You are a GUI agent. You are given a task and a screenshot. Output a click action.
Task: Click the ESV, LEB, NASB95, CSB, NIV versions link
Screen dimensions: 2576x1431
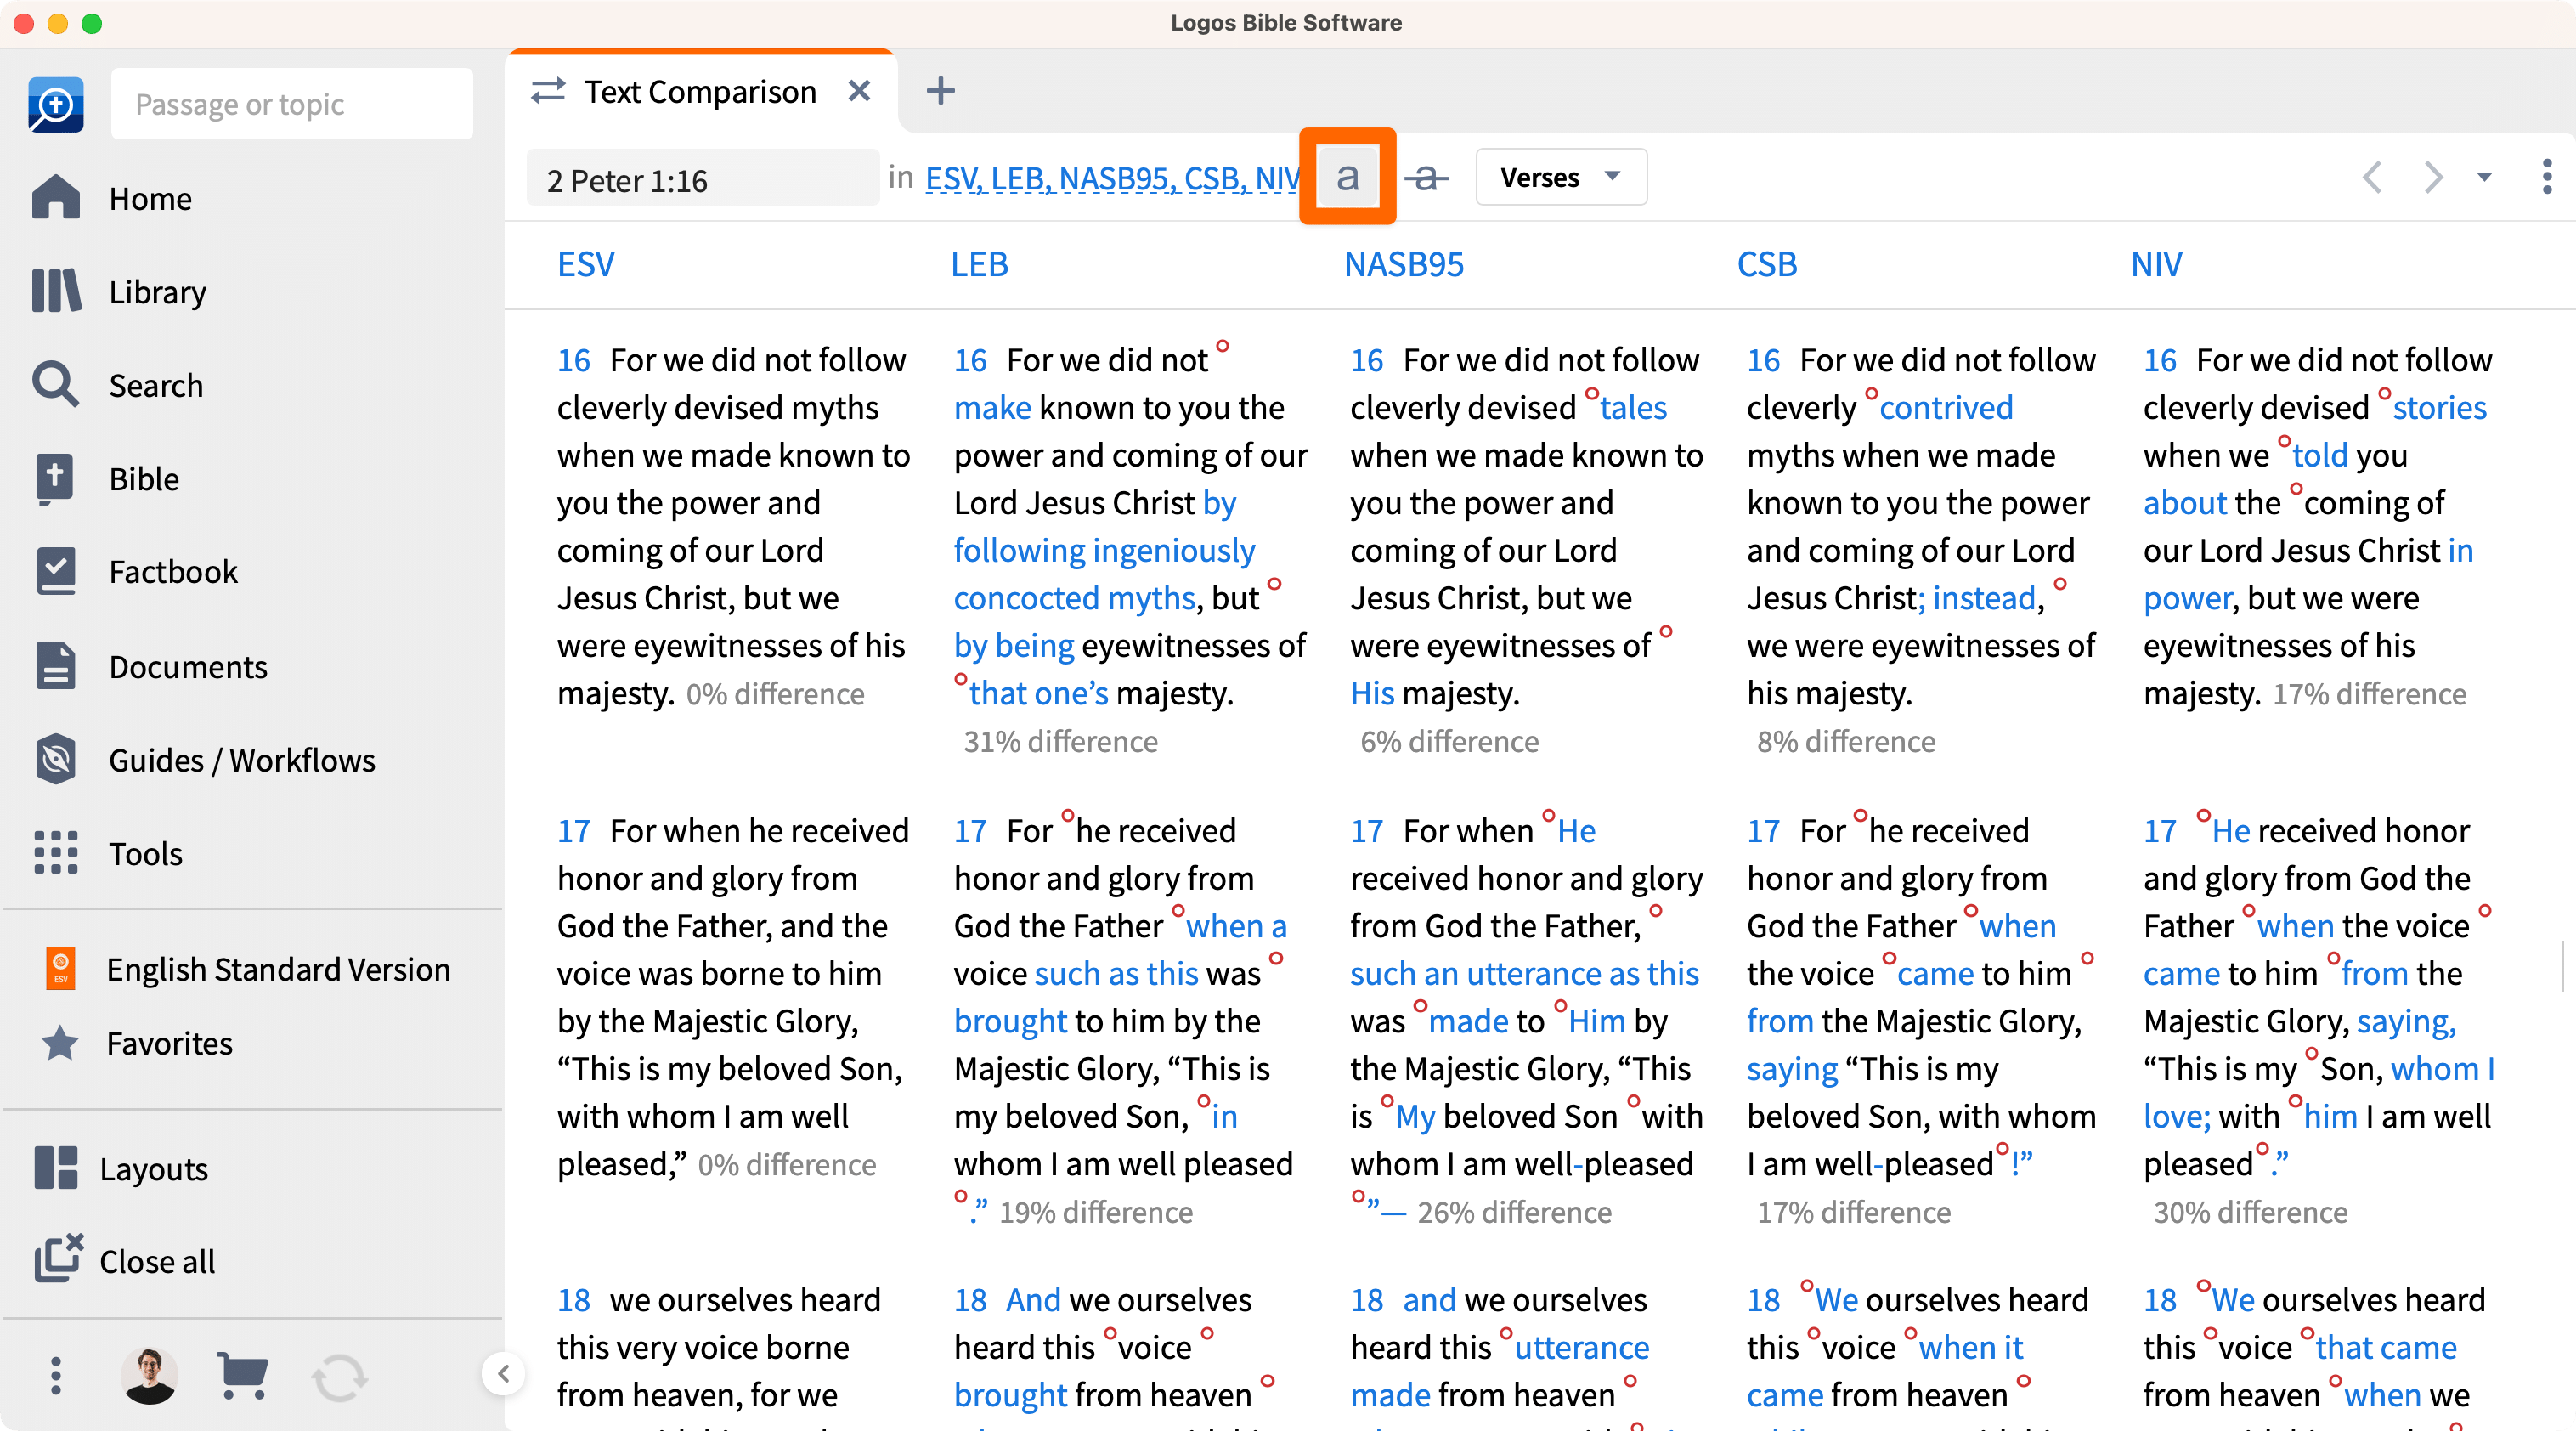click(1112, 178)
